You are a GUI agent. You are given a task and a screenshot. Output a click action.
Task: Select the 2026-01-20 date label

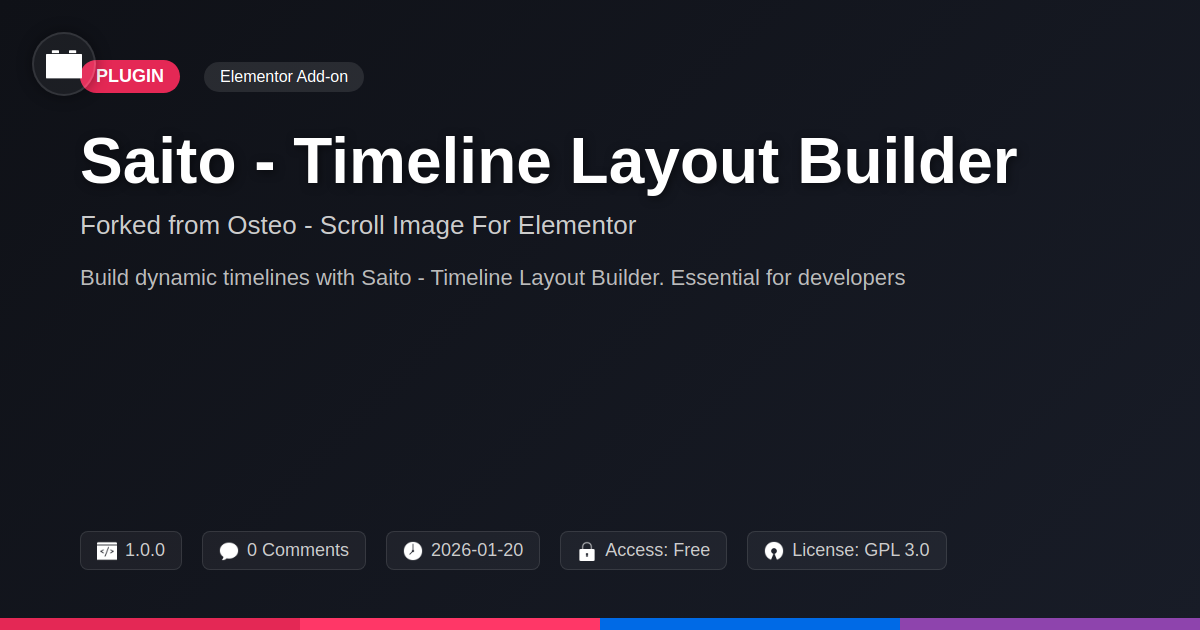click(477, 550)
